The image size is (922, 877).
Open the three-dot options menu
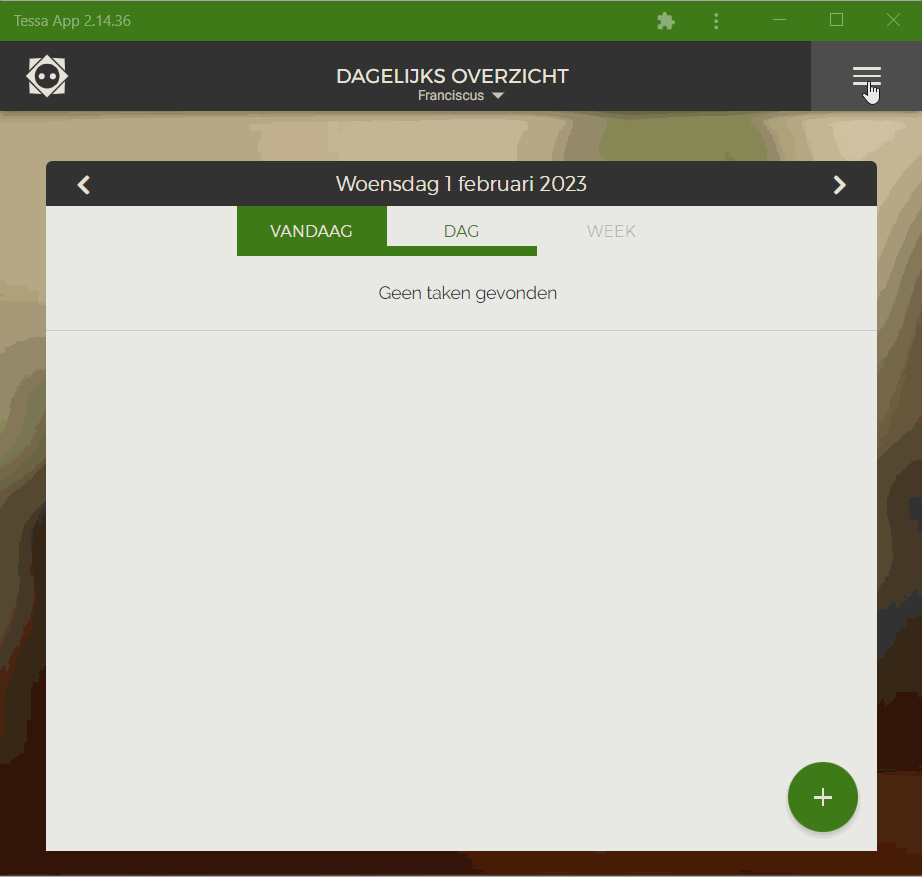716,21
